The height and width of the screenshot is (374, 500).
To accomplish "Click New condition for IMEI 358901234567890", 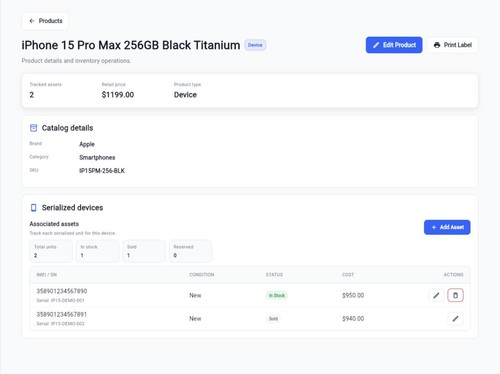I will point(195,295).
